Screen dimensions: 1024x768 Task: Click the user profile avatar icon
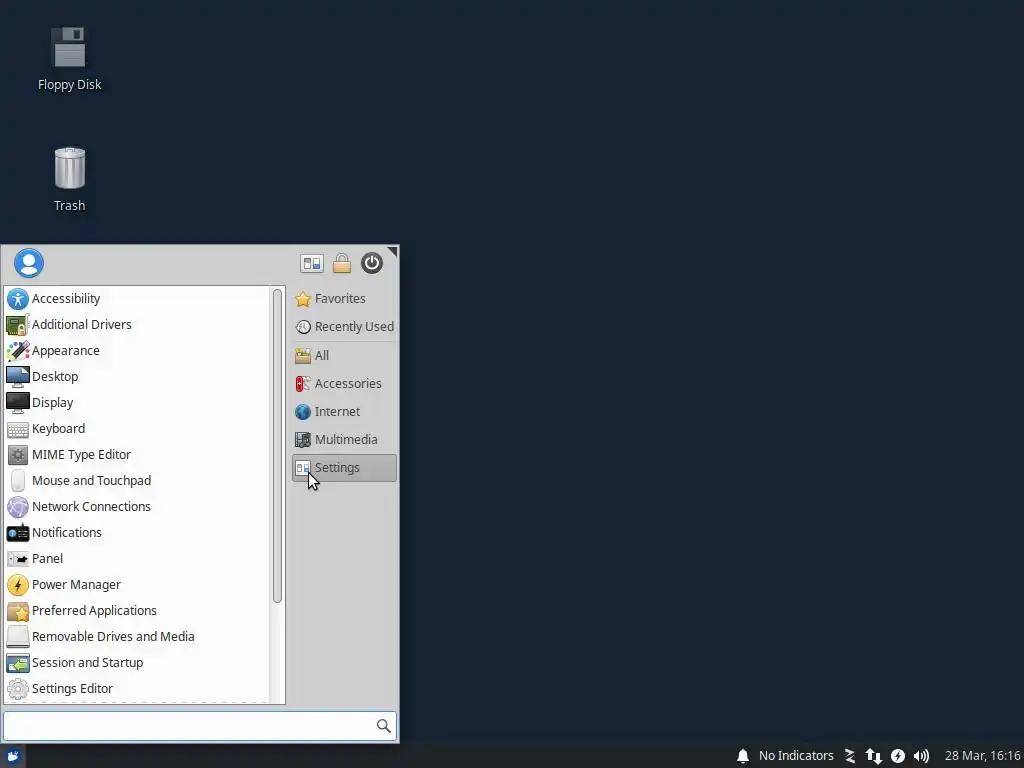[x=29, y=263]
